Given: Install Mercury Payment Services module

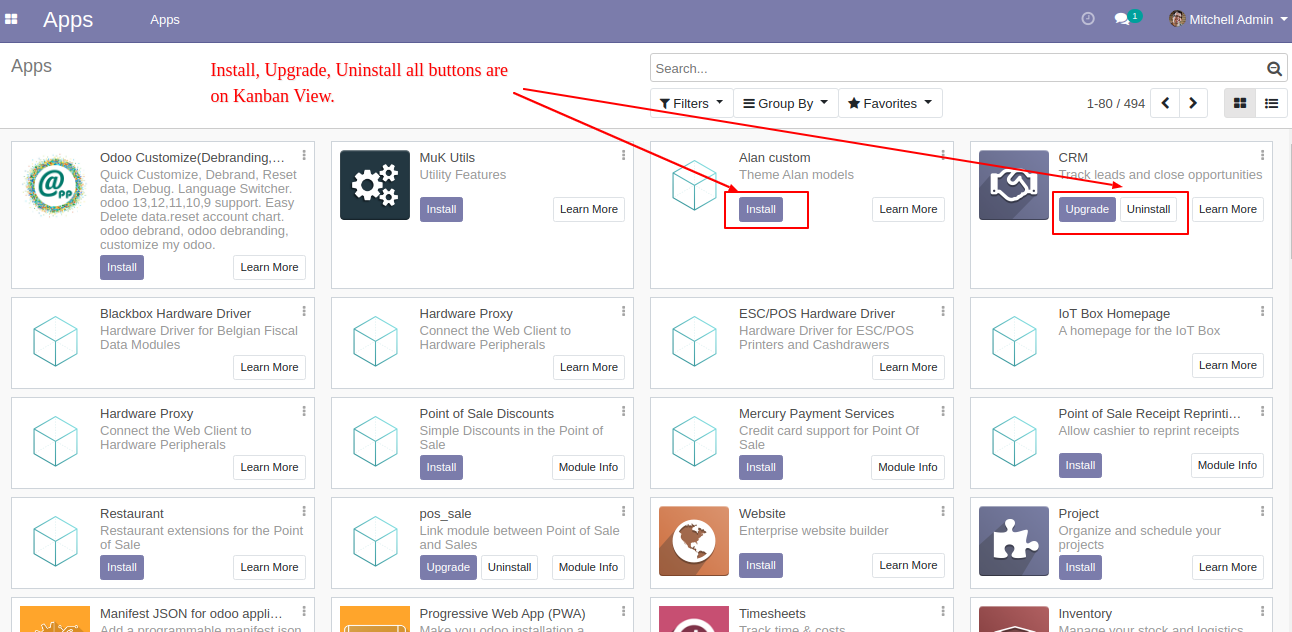Looking at the screenshot, I should [761, 467].
